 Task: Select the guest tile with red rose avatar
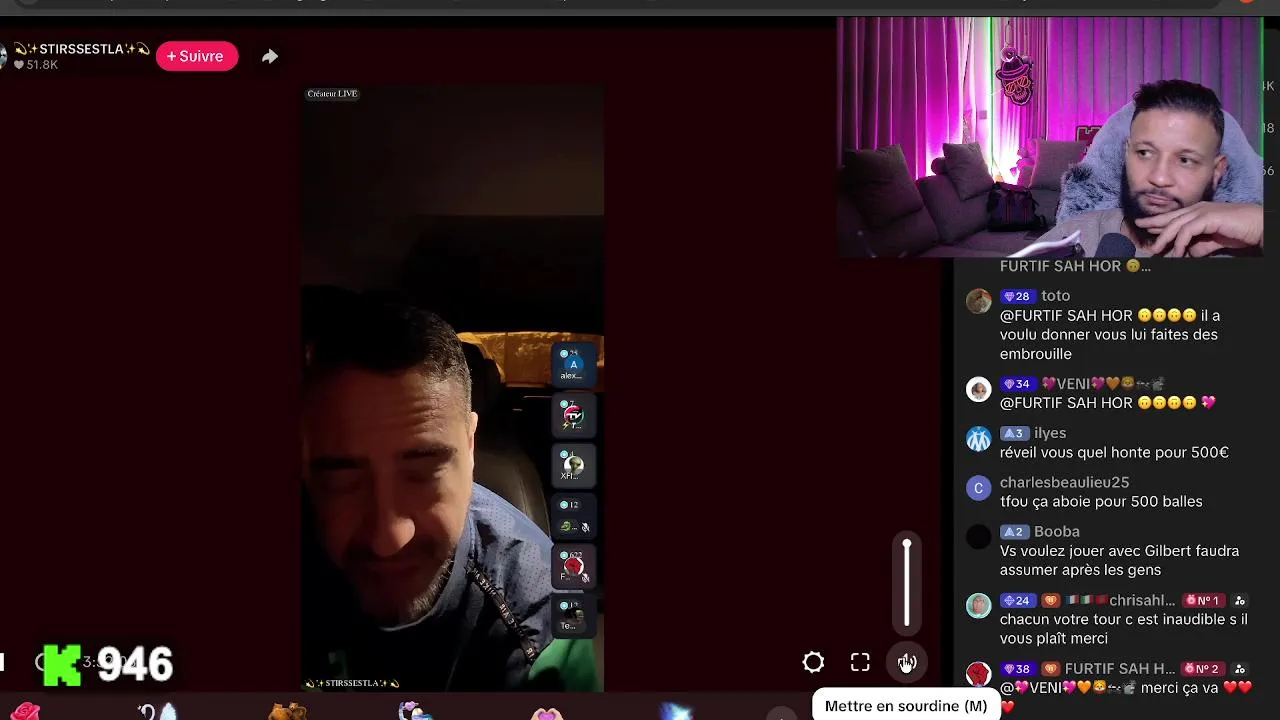tap(574, 566)
